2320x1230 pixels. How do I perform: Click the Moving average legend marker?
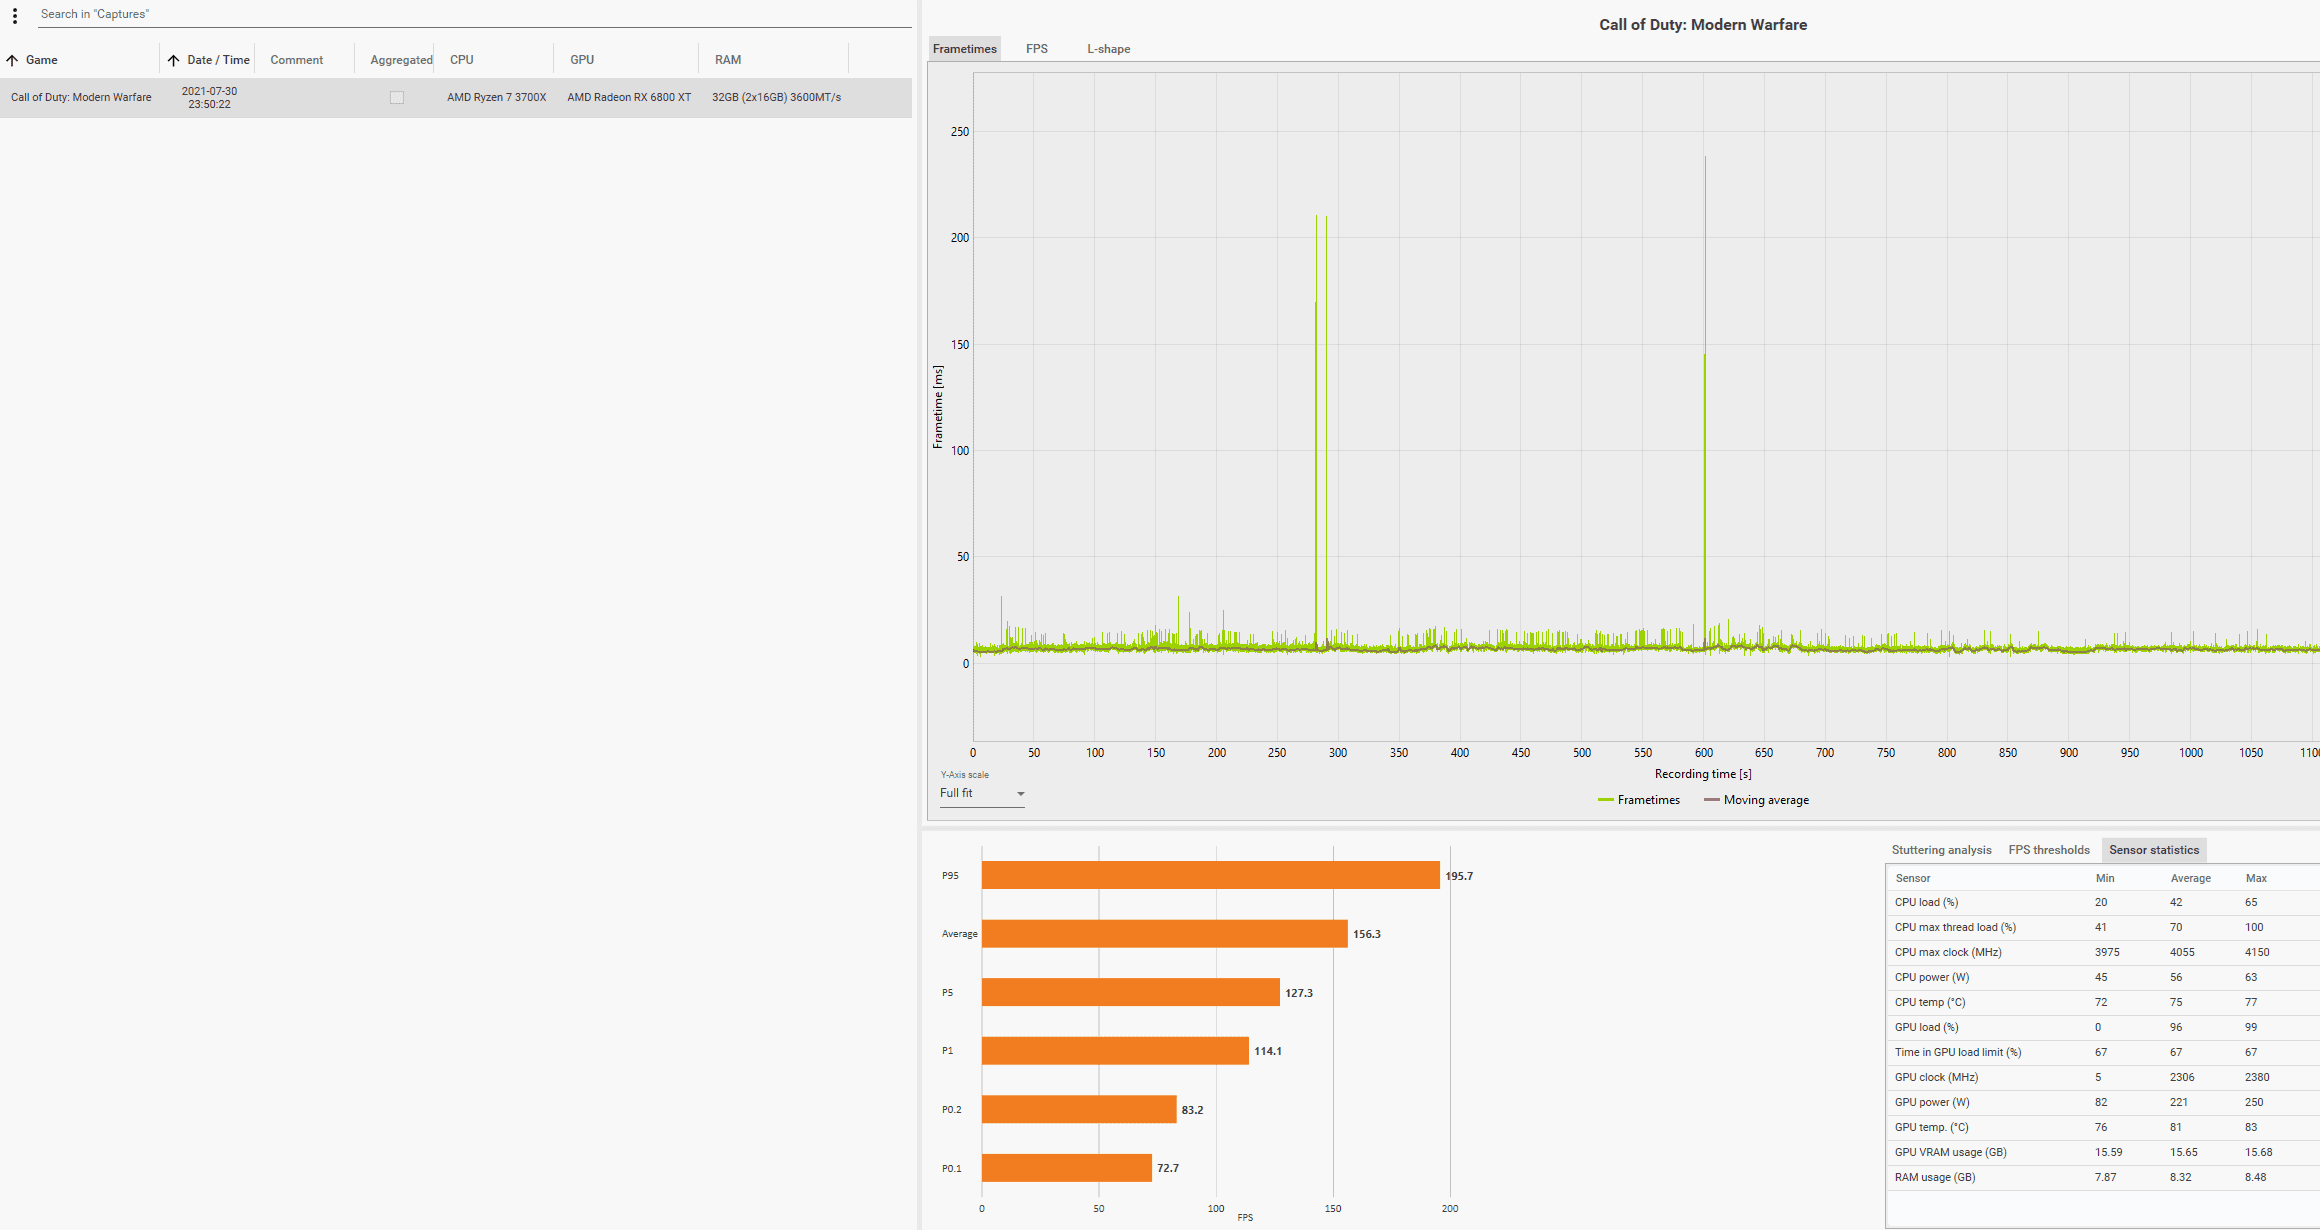click(1711, 800)
